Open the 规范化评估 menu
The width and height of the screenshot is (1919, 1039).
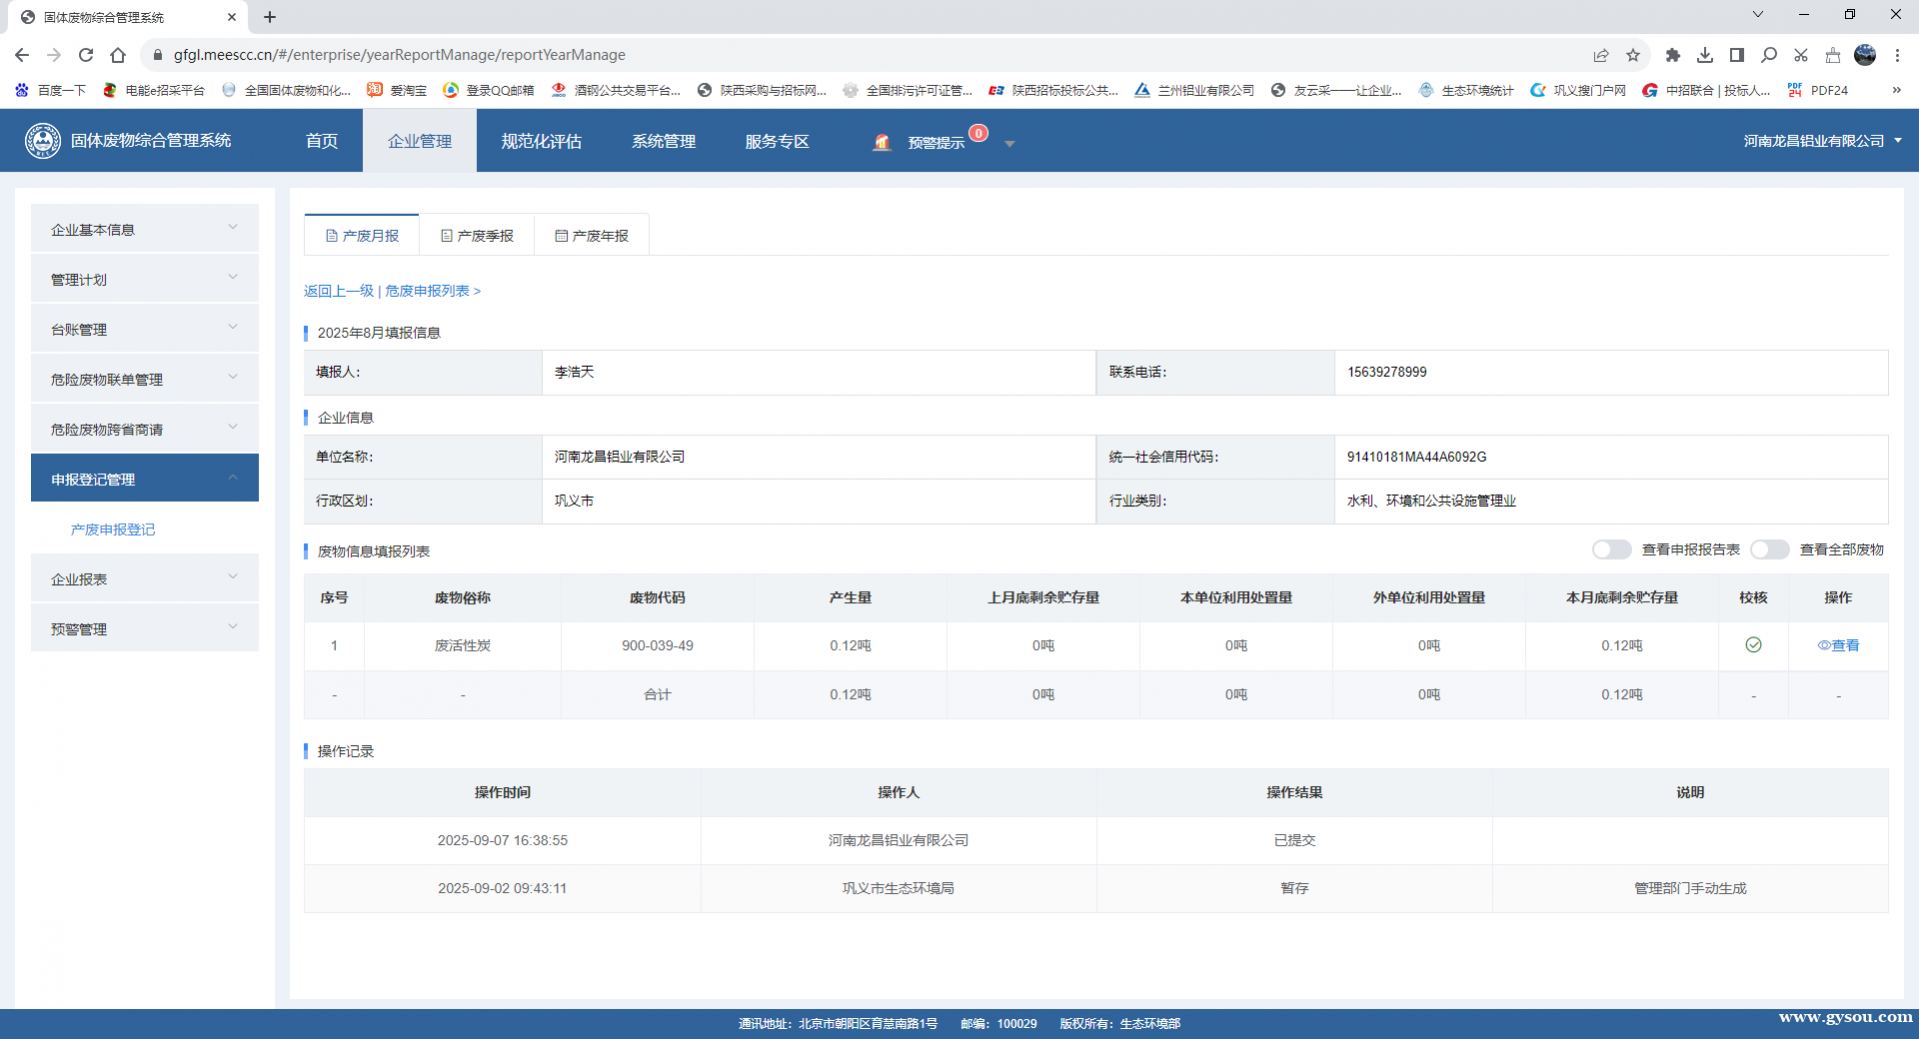coord(541,141)
